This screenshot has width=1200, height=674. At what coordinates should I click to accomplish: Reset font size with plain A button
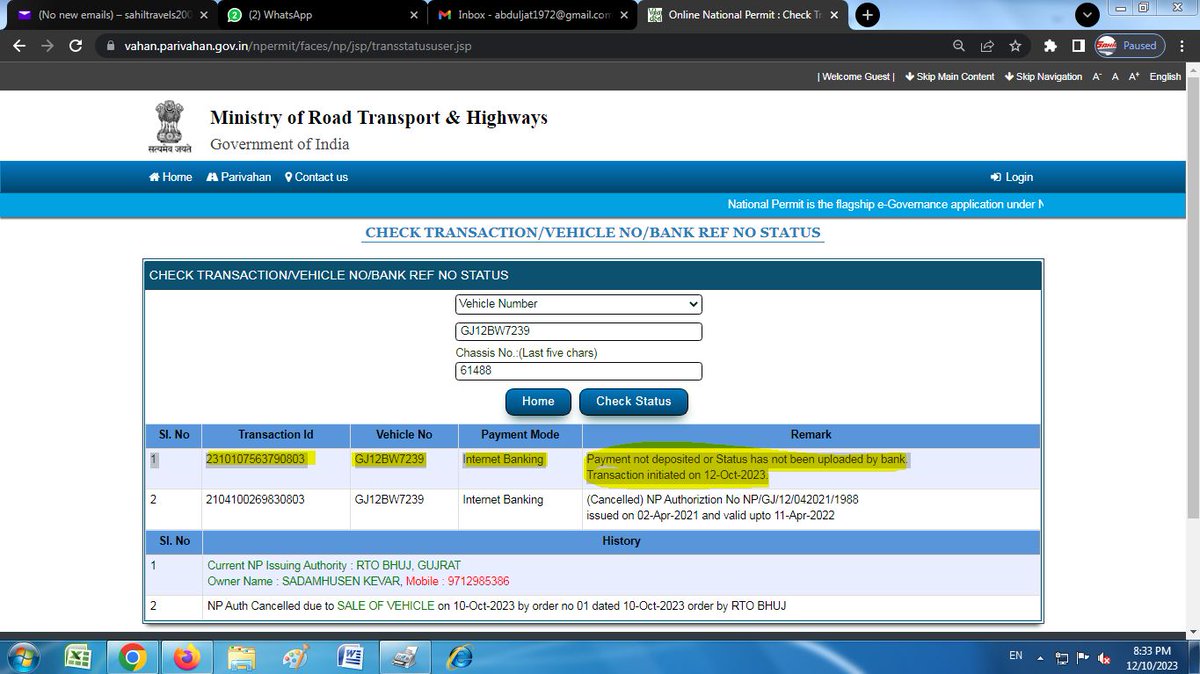click(1115, 77)
